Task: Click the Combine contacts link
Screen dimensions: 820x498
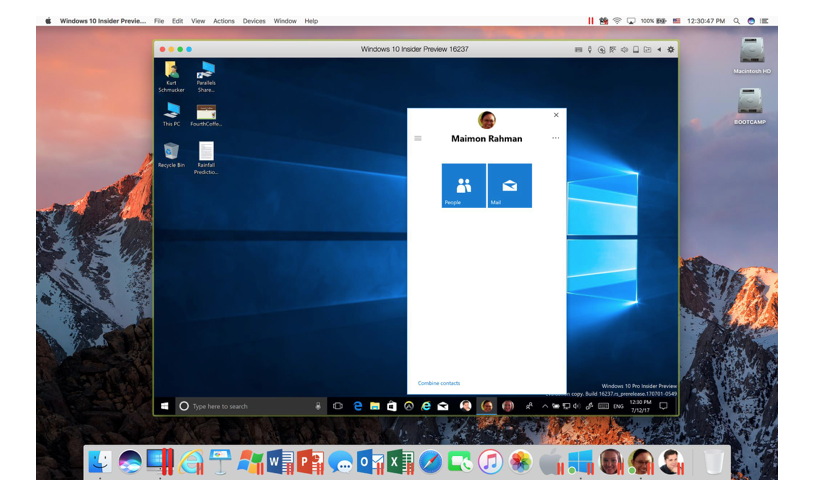Action: [439, 383]
